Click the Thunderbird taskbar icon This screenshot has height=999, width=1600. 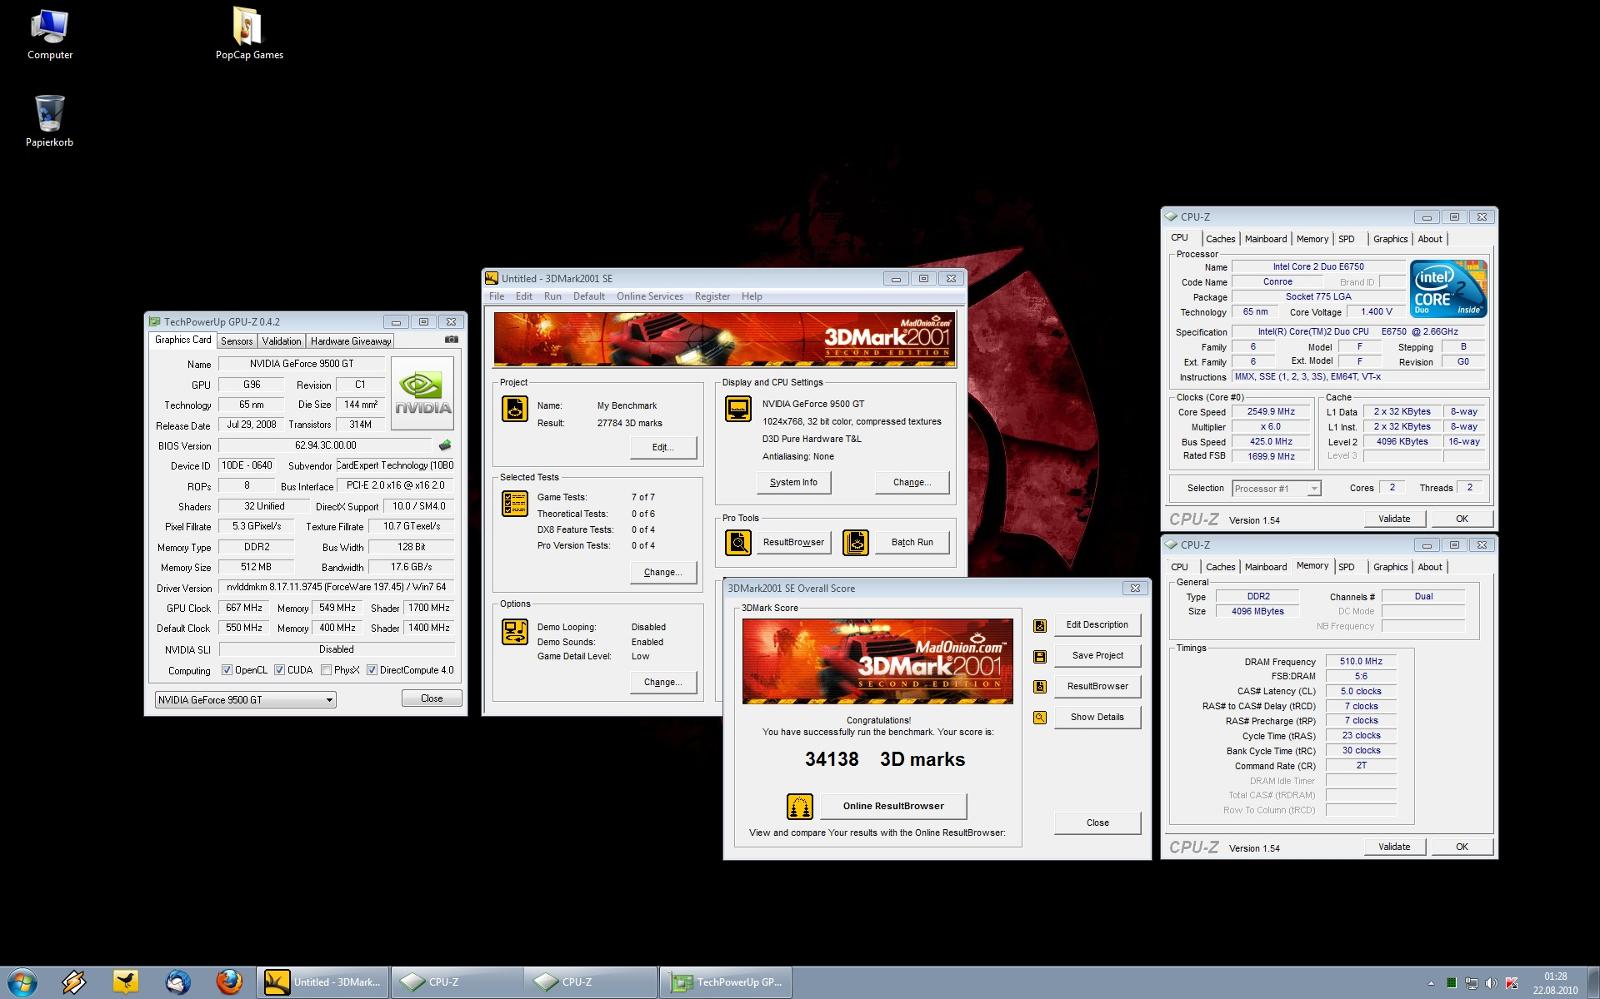[178, 982]
